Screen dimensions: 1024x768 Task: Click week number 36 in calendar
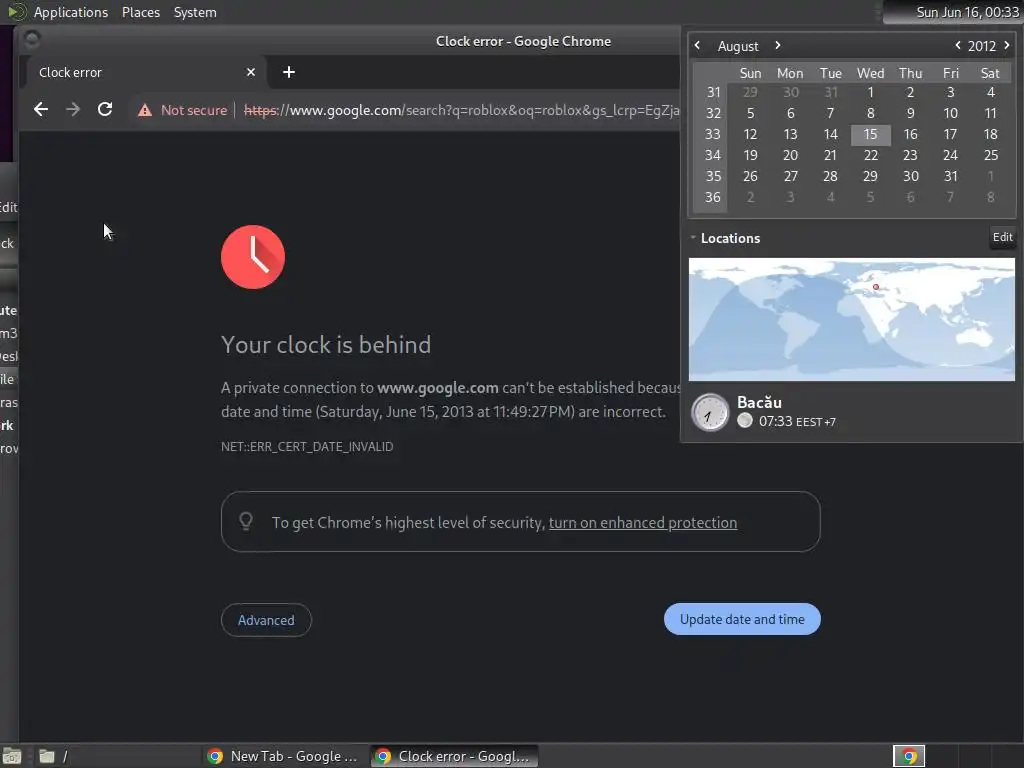click(x=712, y=197)
